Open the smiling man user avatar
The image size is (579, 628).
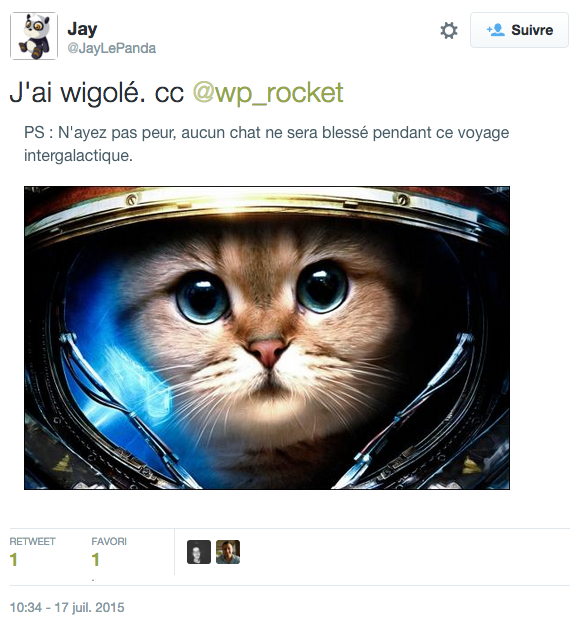click(x=228, y=552)
